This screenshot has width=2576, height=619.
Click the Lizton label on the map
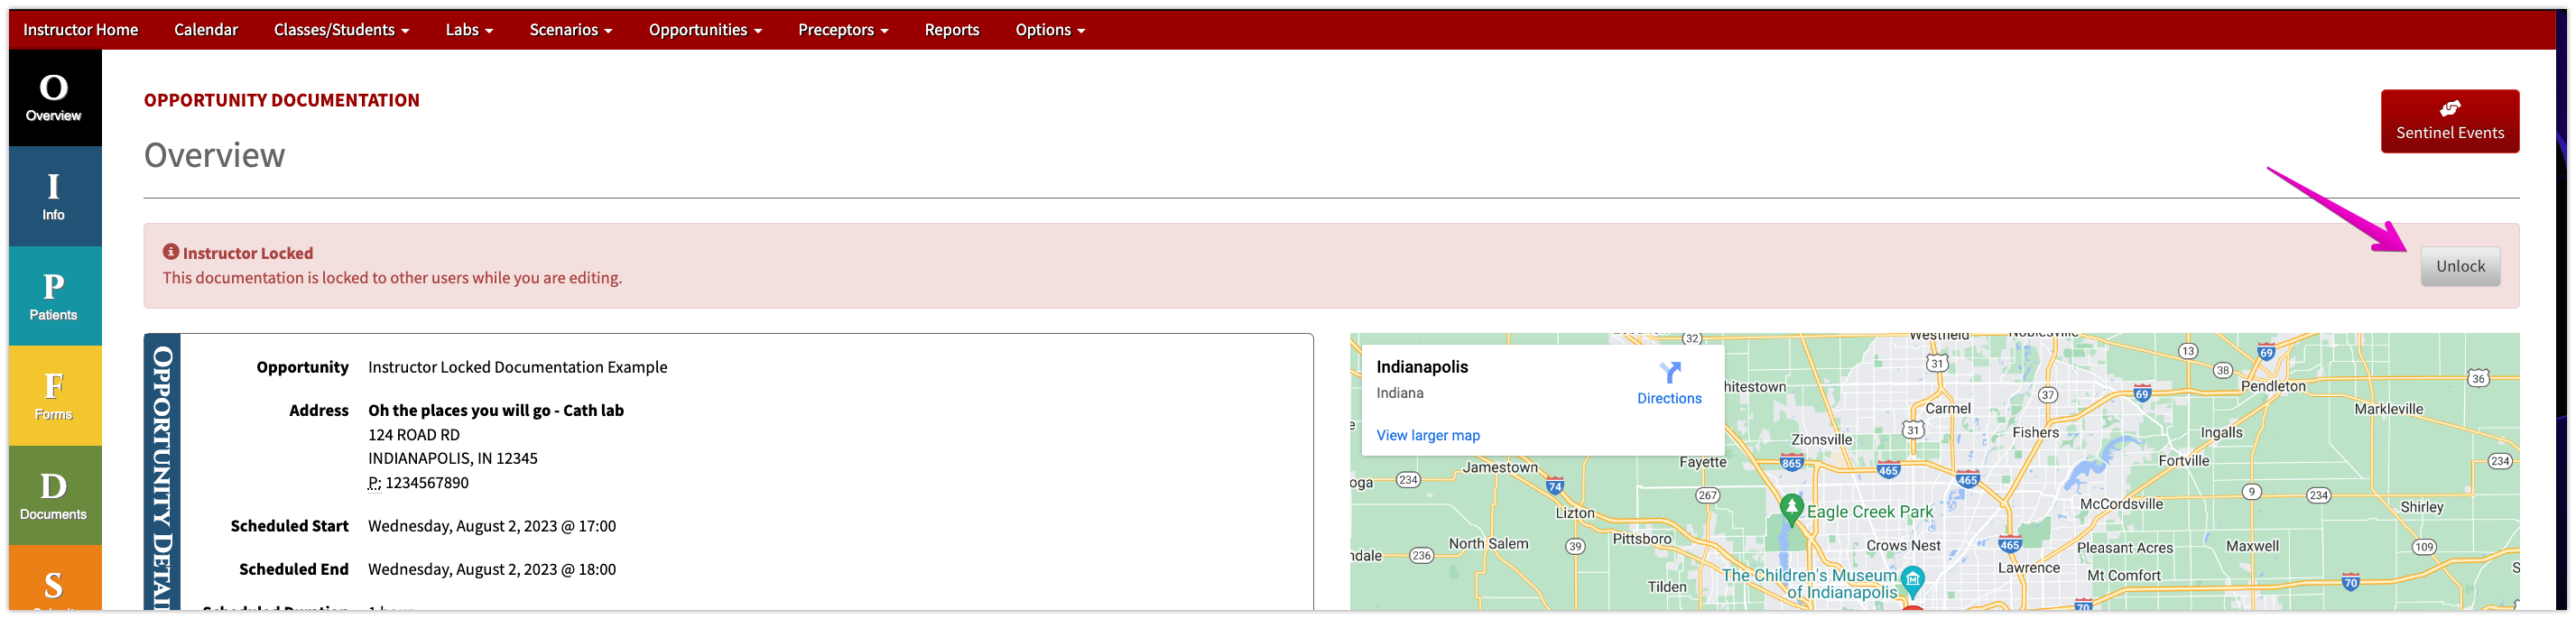1574,513
